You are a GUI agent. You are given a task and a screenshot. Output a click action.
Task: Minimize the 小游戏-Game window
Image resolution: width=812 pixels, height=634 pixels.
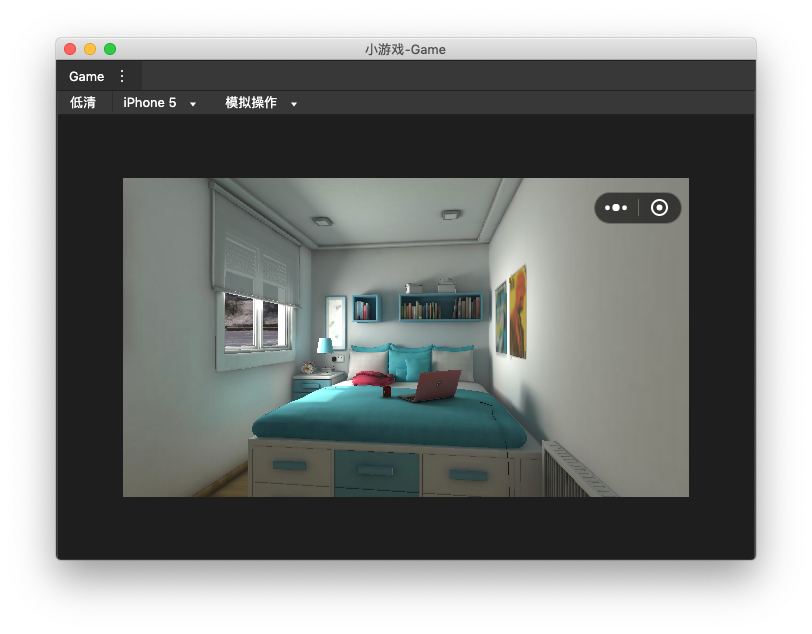coord(90,49)
